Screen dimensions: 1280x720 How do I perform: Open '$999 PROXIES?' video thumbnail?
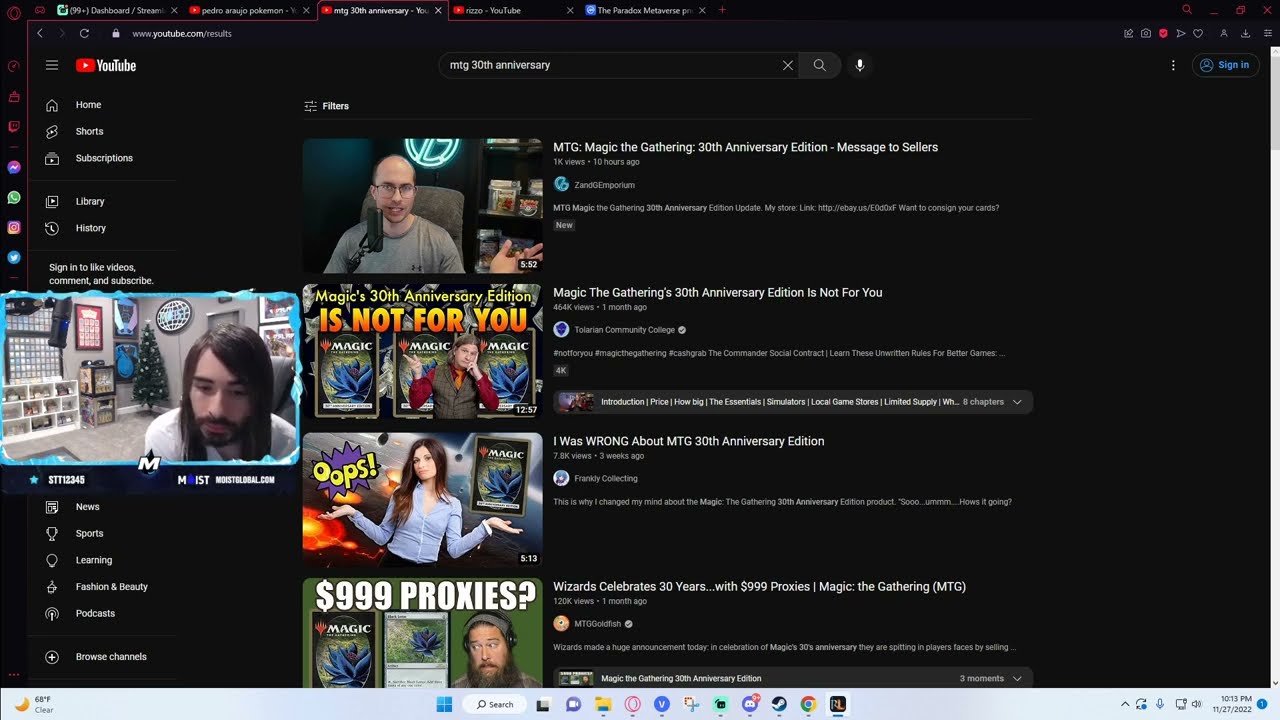(422, 632)
